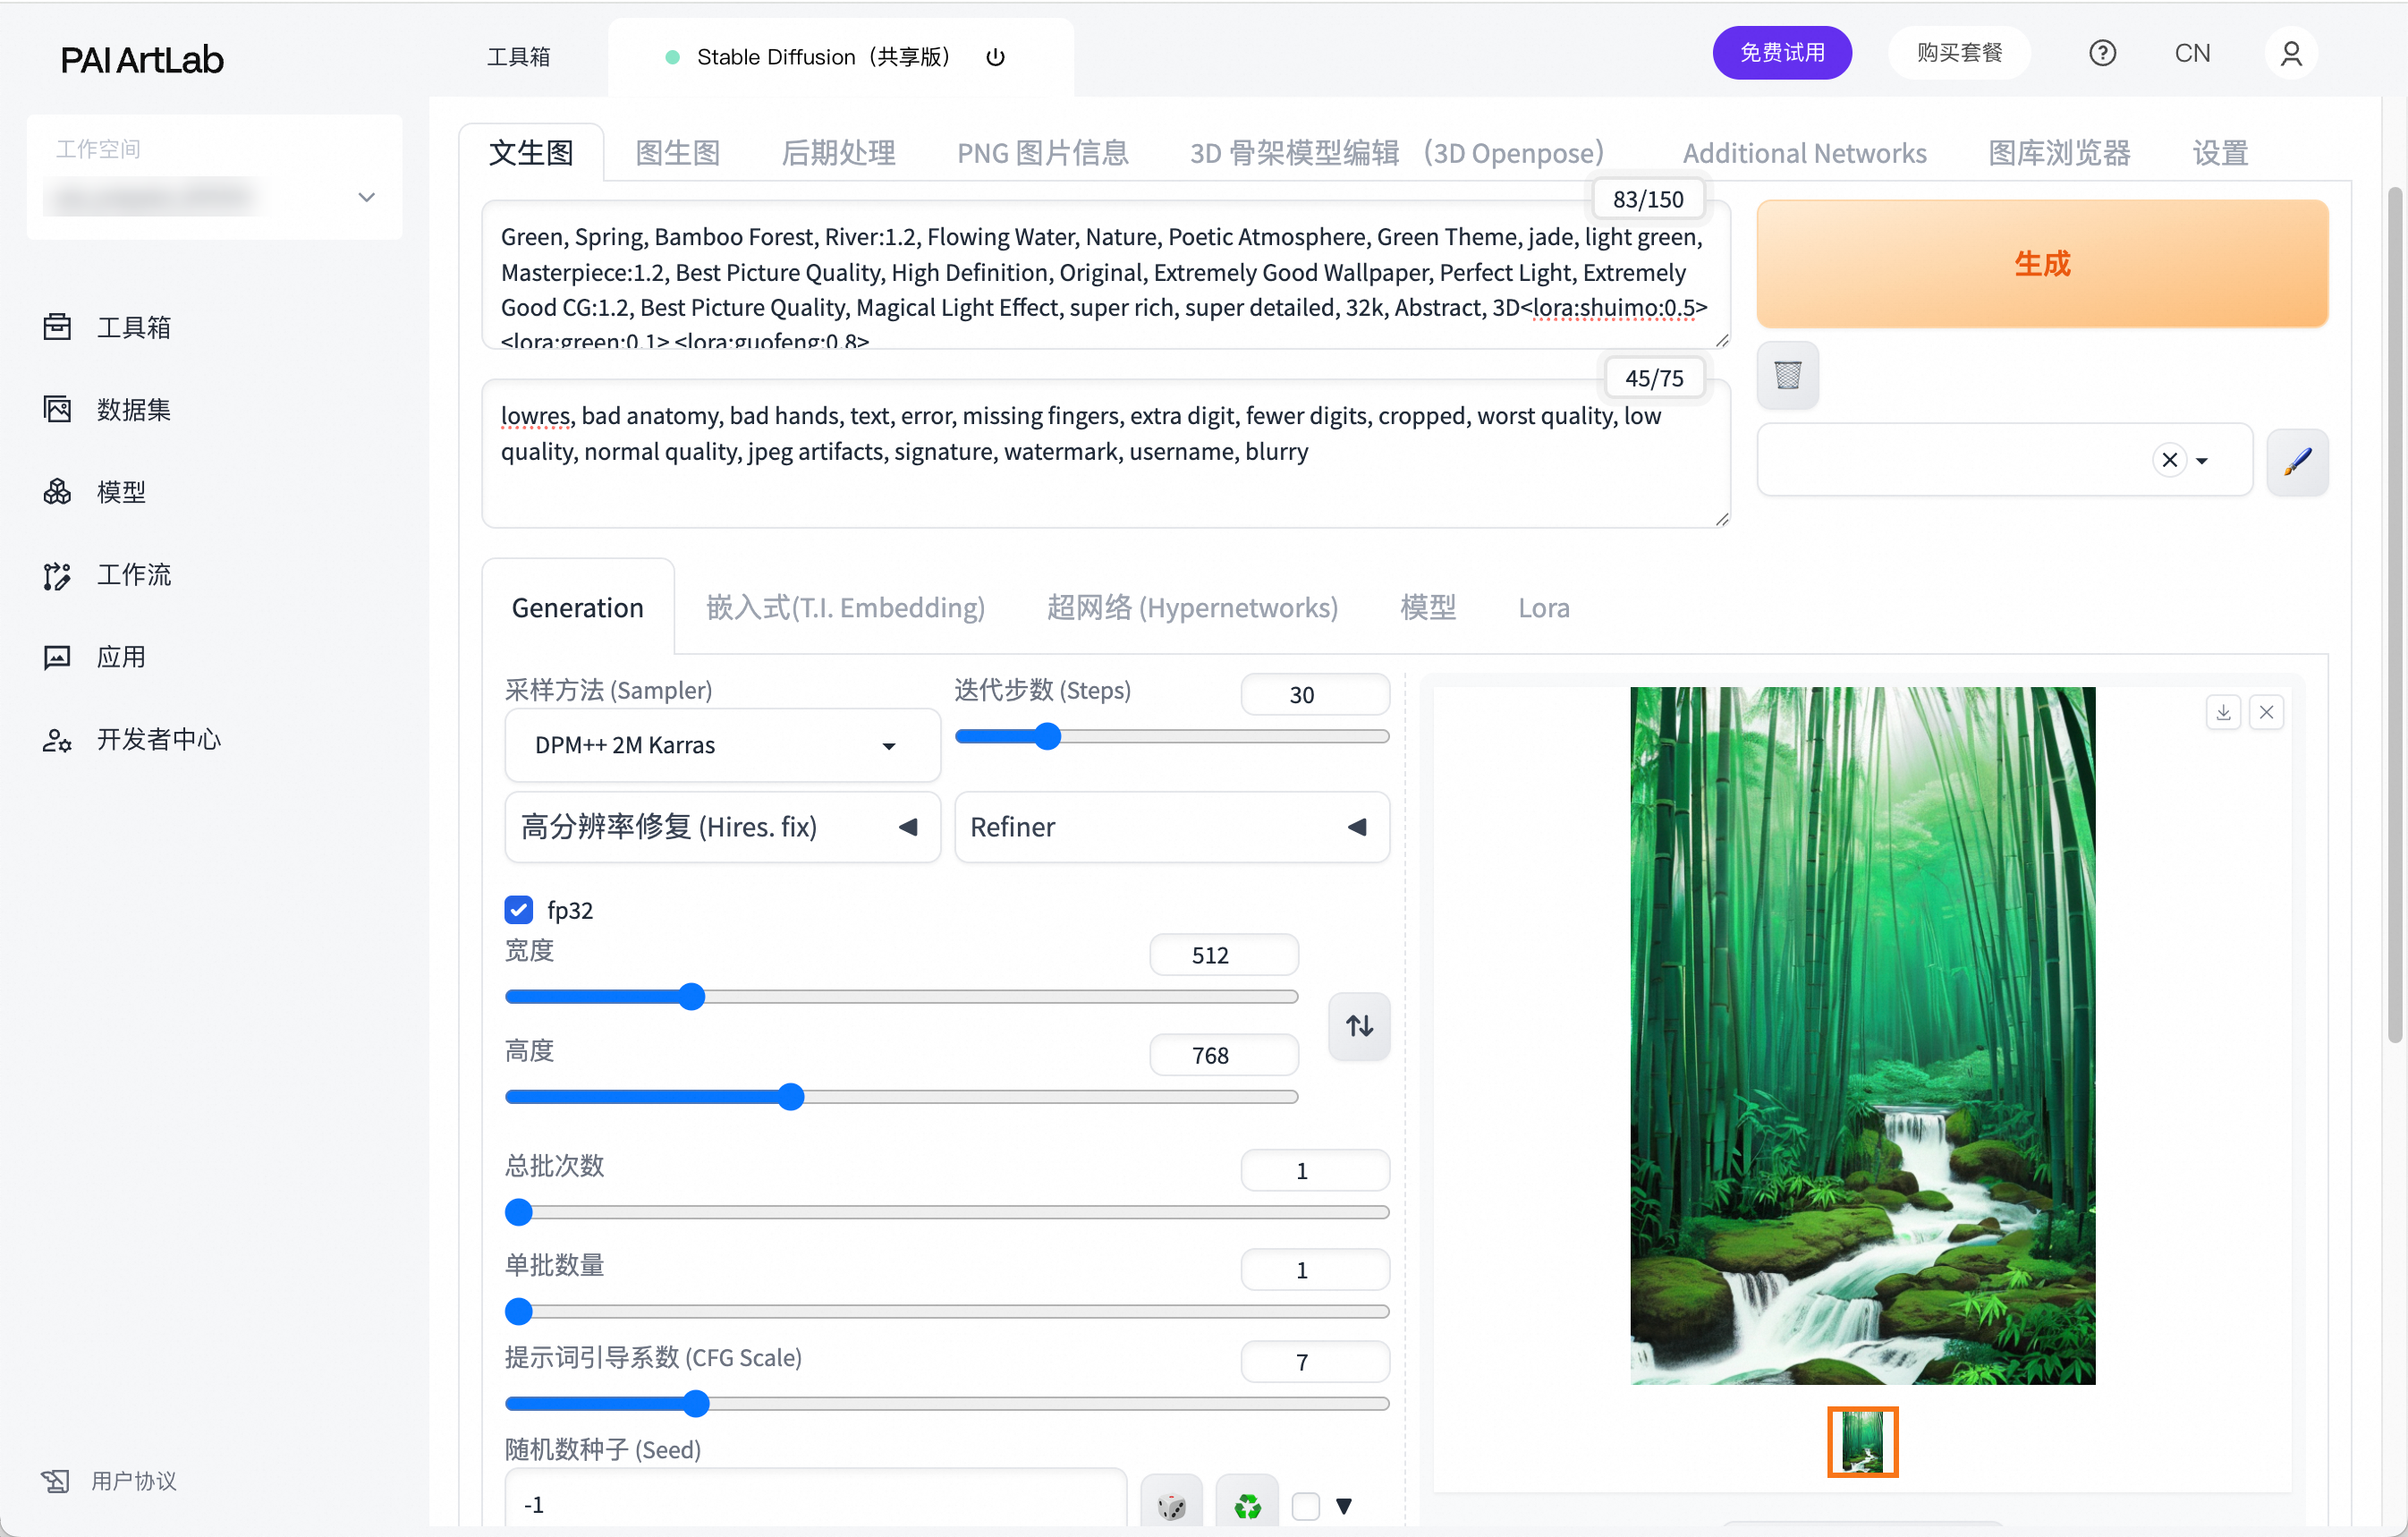Click the green recycle seed icon

(x=1246, y=1504)
